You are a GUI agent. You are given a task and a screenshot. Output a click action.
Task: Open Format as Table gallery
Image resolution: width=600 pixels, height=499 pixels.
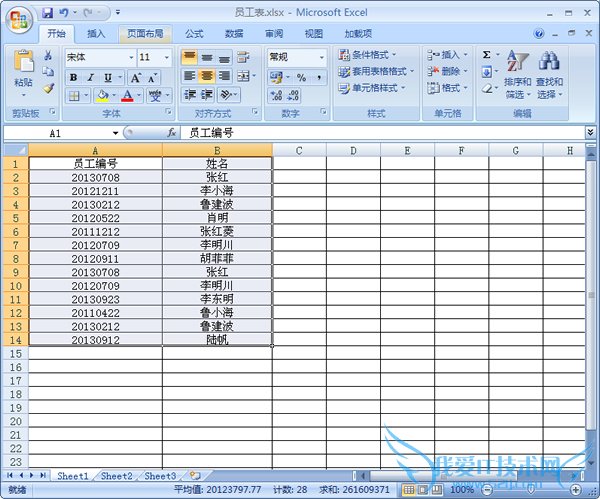click(376, 71)
